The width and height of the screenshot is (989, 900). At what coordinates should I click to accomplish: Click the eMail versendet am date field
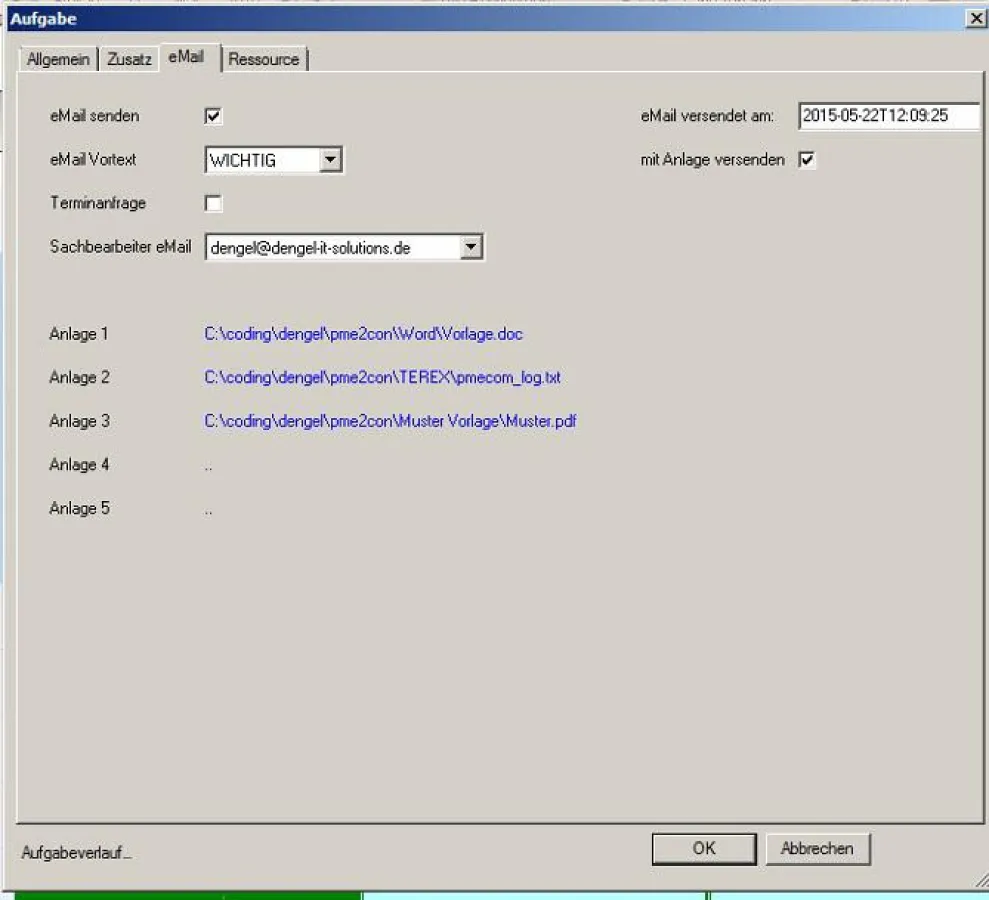887,116
